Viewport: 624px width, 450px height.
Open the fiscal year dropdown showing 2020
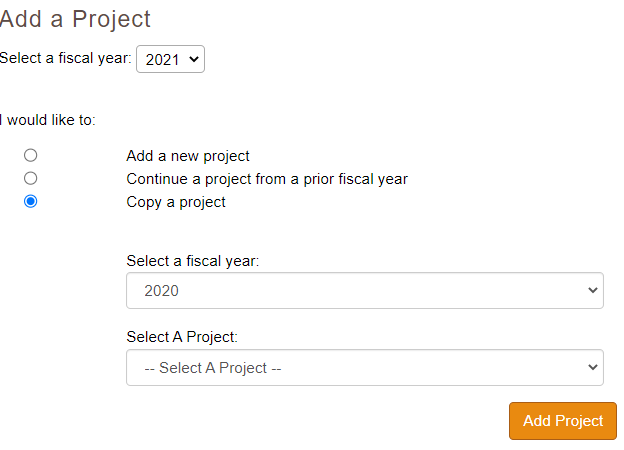click(364, 291)
